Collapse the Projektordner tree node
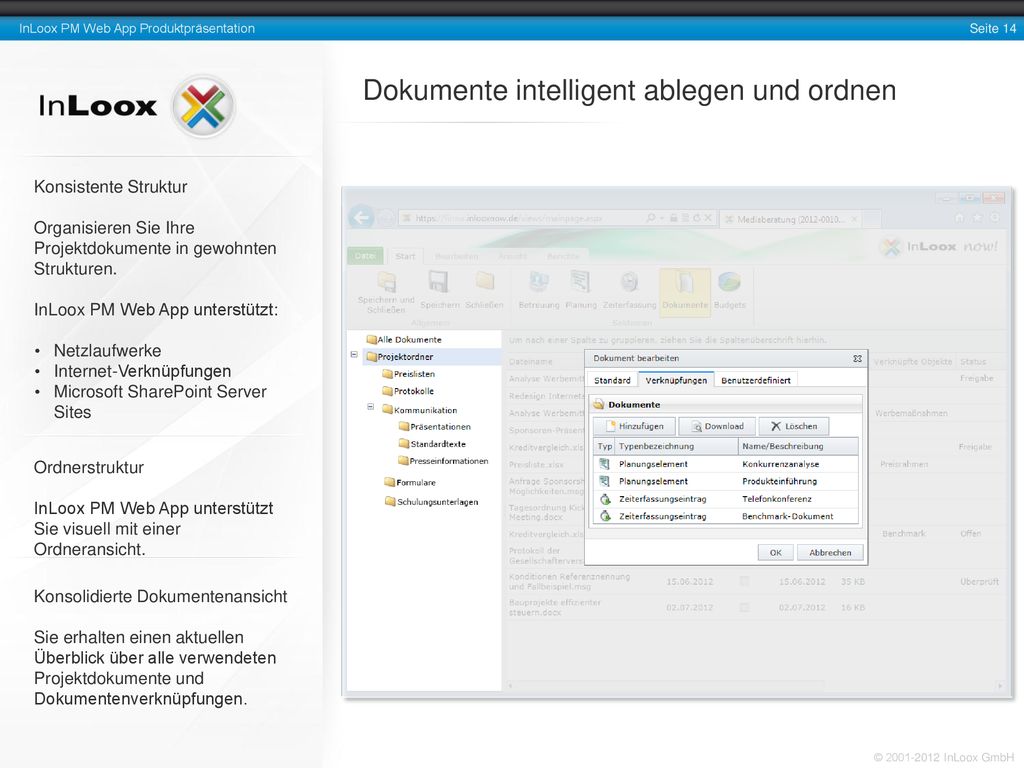The image size is (1024, 768). tap(354, 355)
